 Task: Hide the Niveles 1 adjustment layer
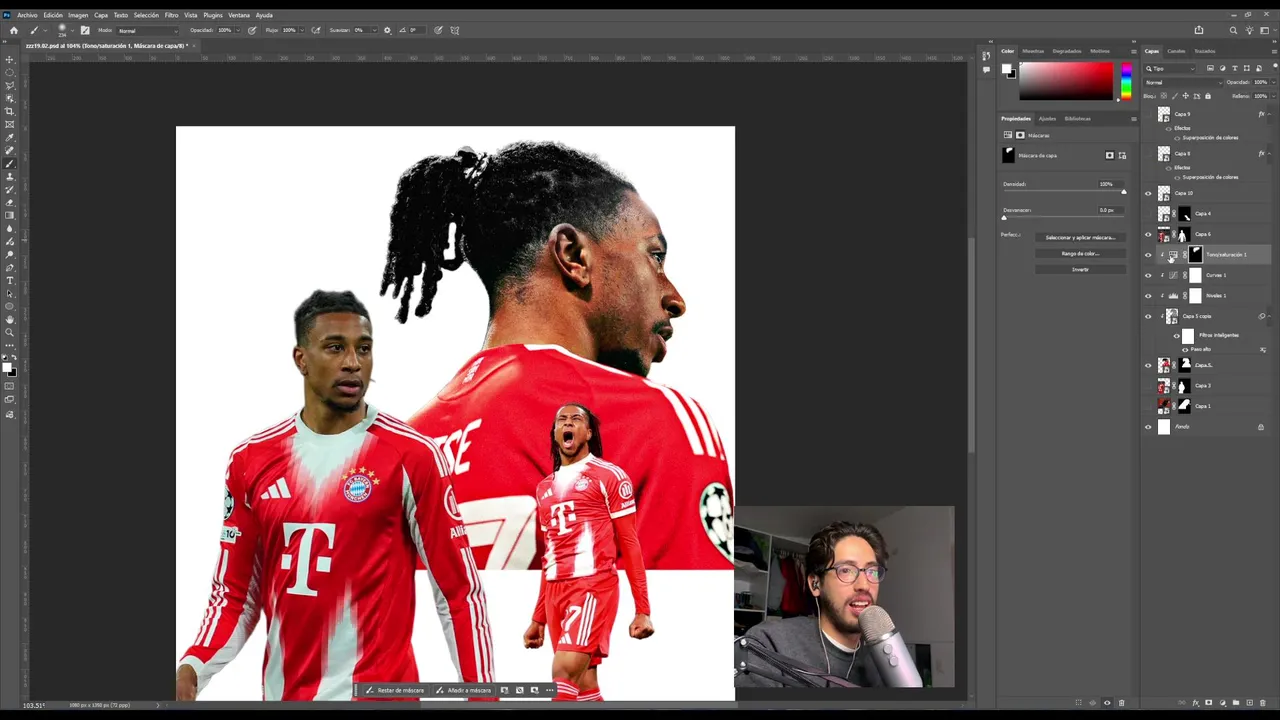[x=1148, y=296]
